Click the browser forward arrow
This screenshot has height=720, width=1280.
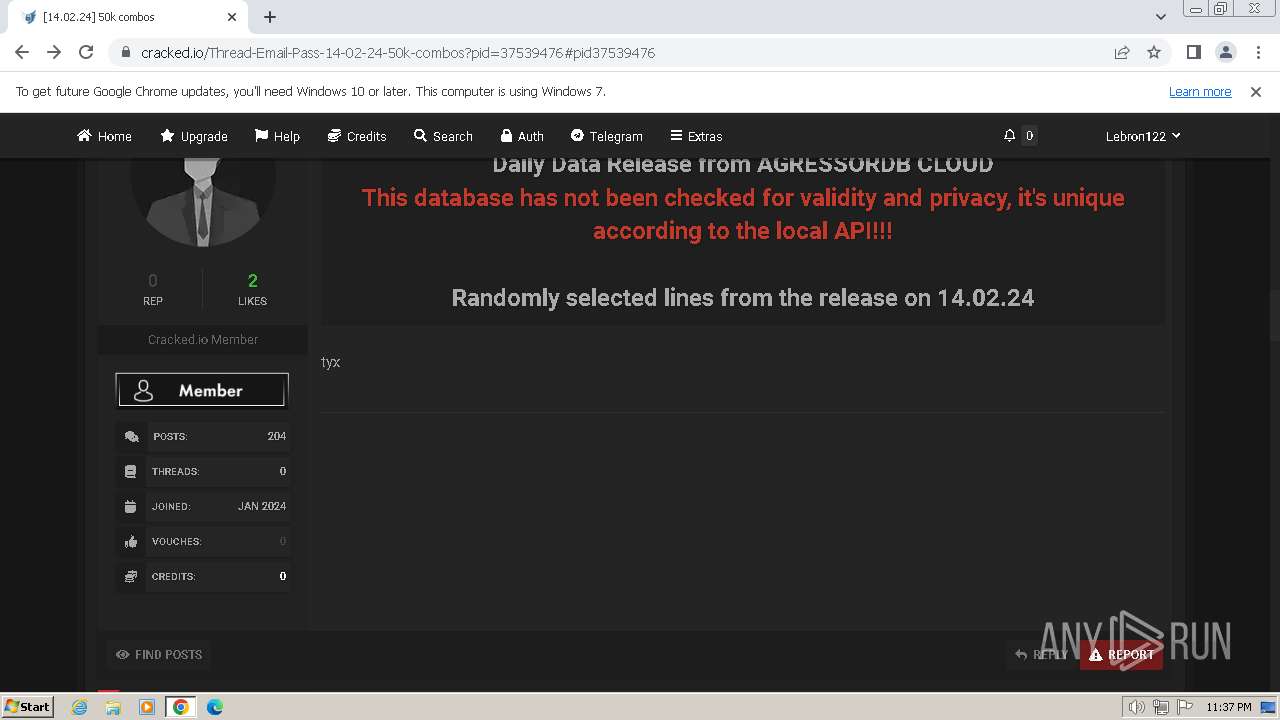click(54, 52)
